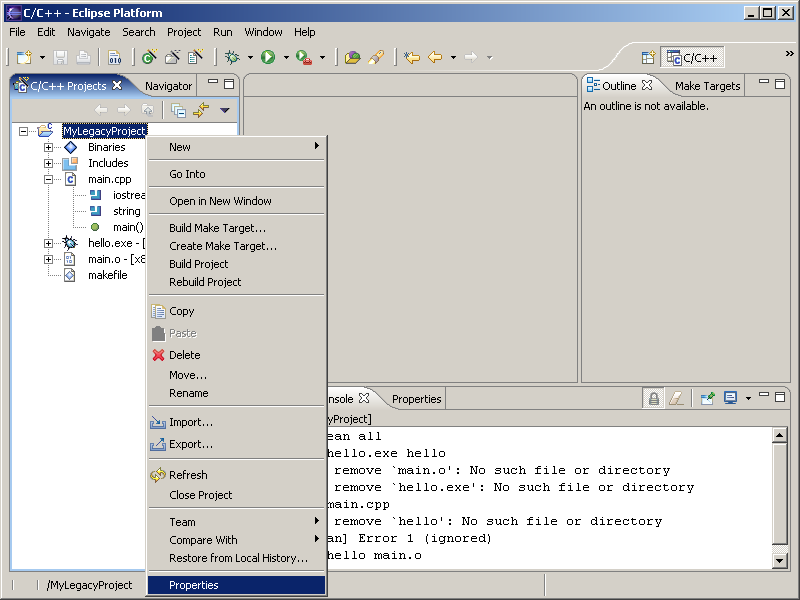This screenshot has height=600, width=800.
Task: Toggle the console Scroll Lock button
Action: tap(653, 398)
